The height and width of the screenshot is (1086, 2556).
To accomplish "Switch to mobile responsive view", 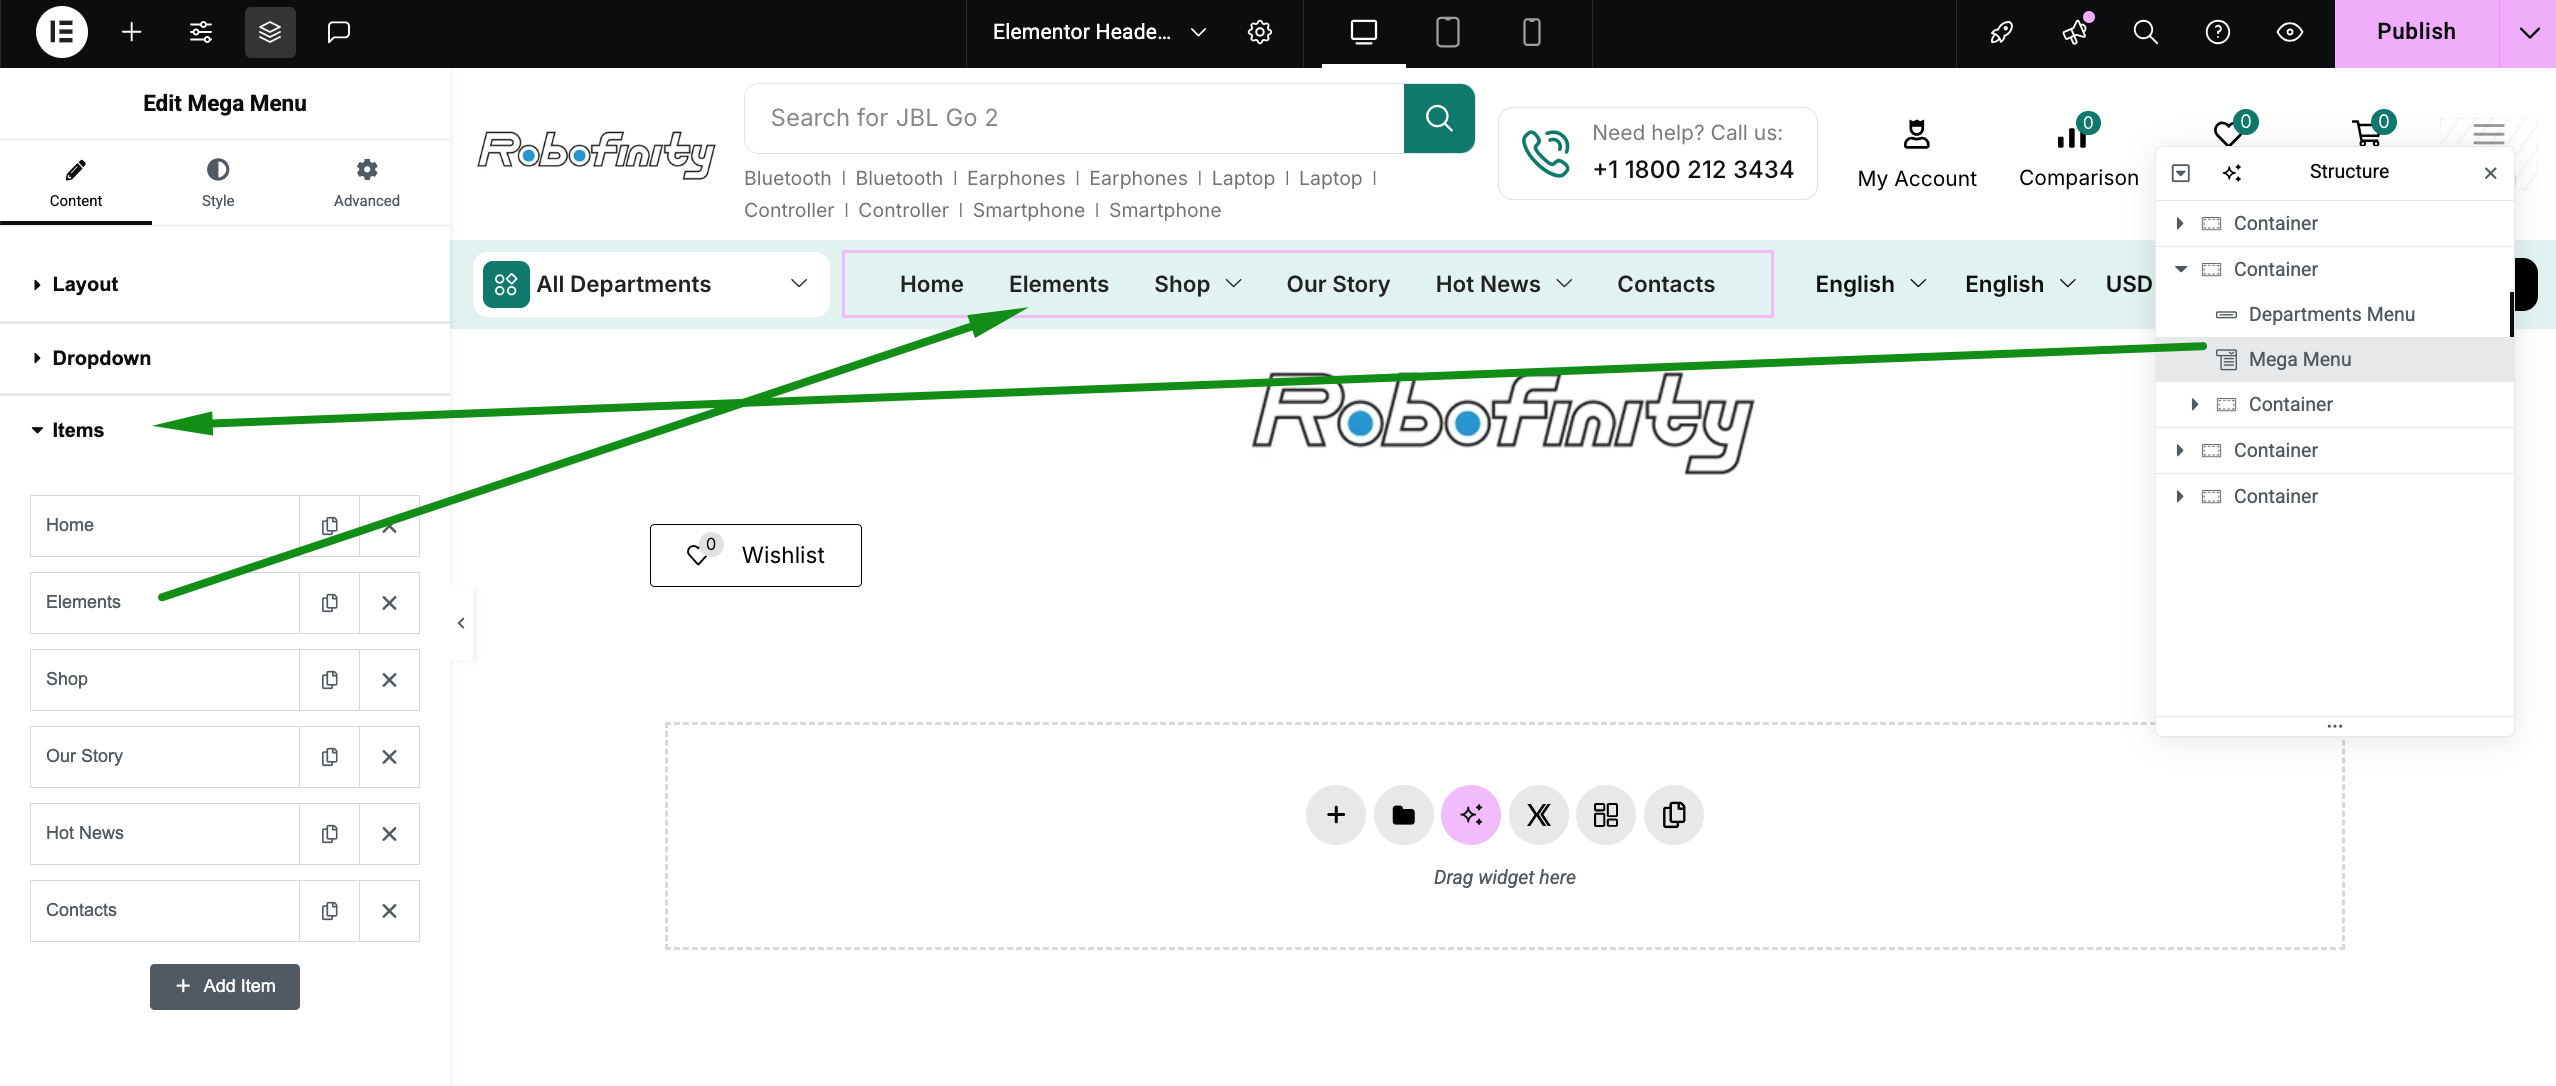I will [1532, 32].
